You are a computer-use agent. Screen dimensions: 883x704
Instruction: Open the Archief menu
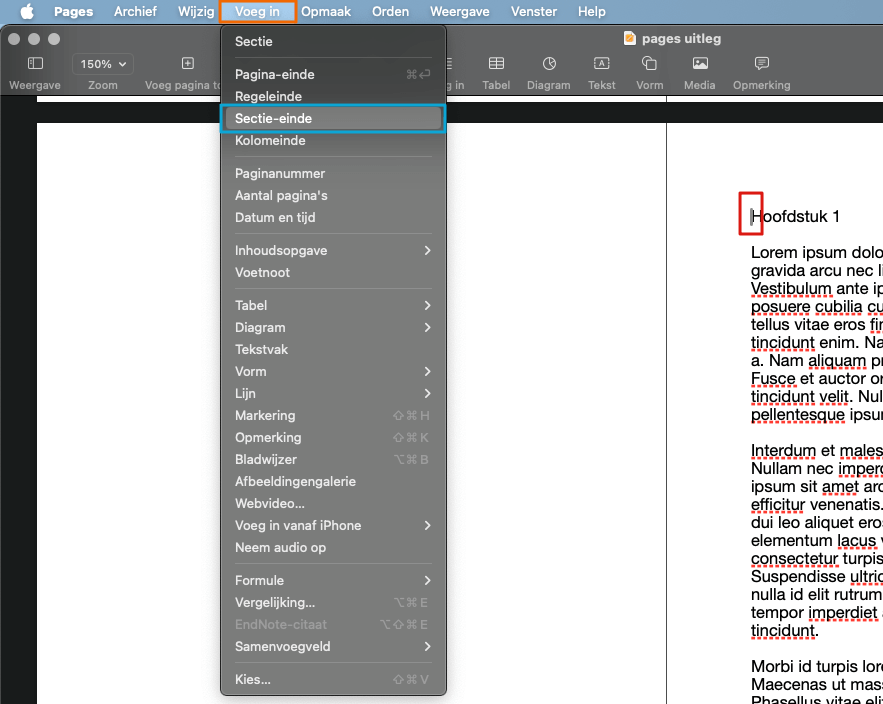[135, 11]
